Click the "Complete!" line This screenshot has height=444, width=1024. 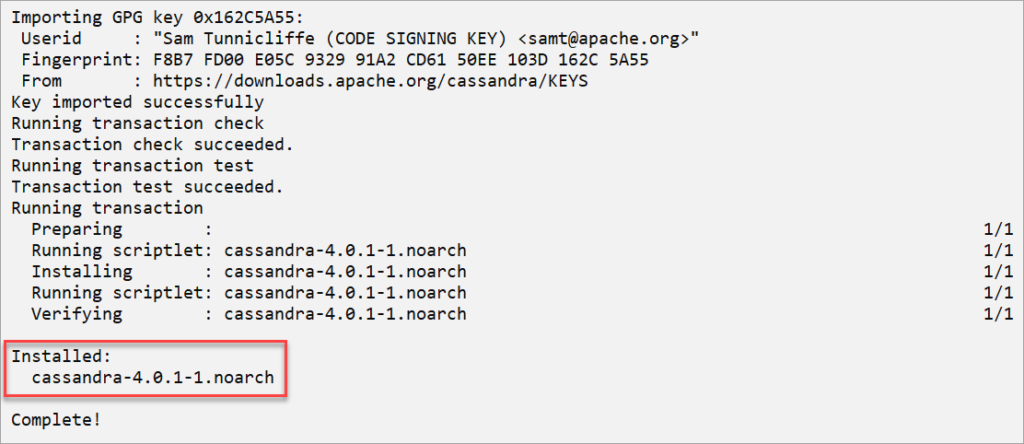click(x=57, y=420)
